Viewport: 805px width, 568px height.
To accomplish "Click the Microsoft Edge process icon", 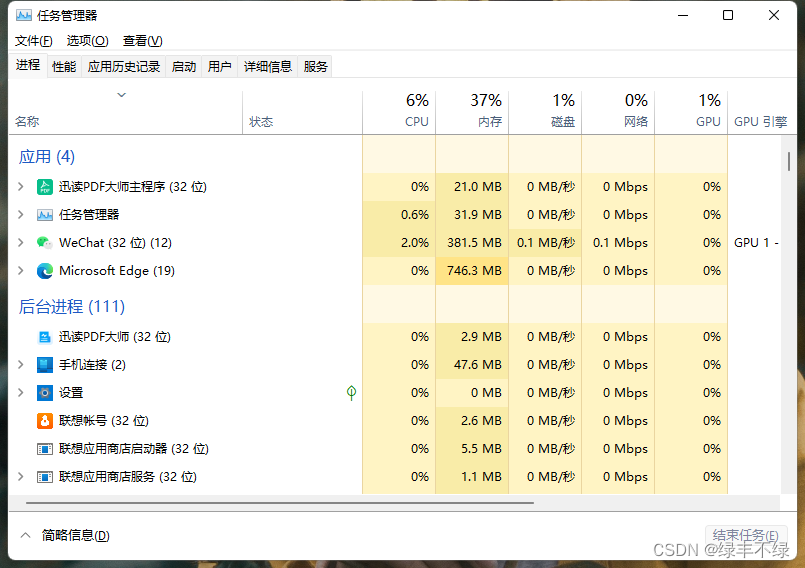I will (45, 271).
